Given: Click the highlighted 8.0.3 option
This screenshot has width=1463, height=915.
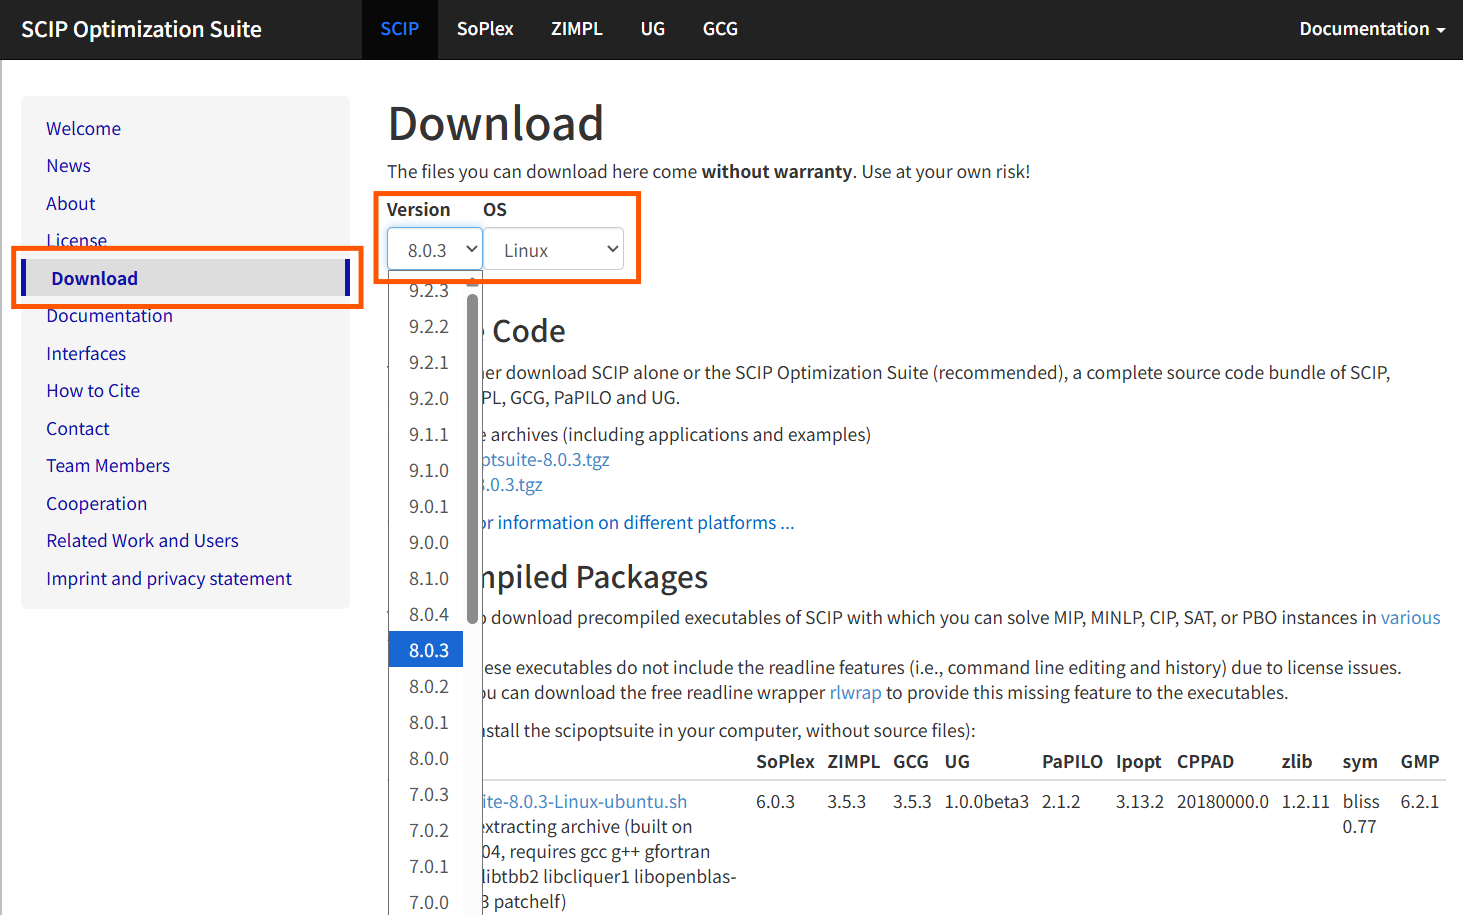Looking at the screenshot, I should [x=428, y=651].
